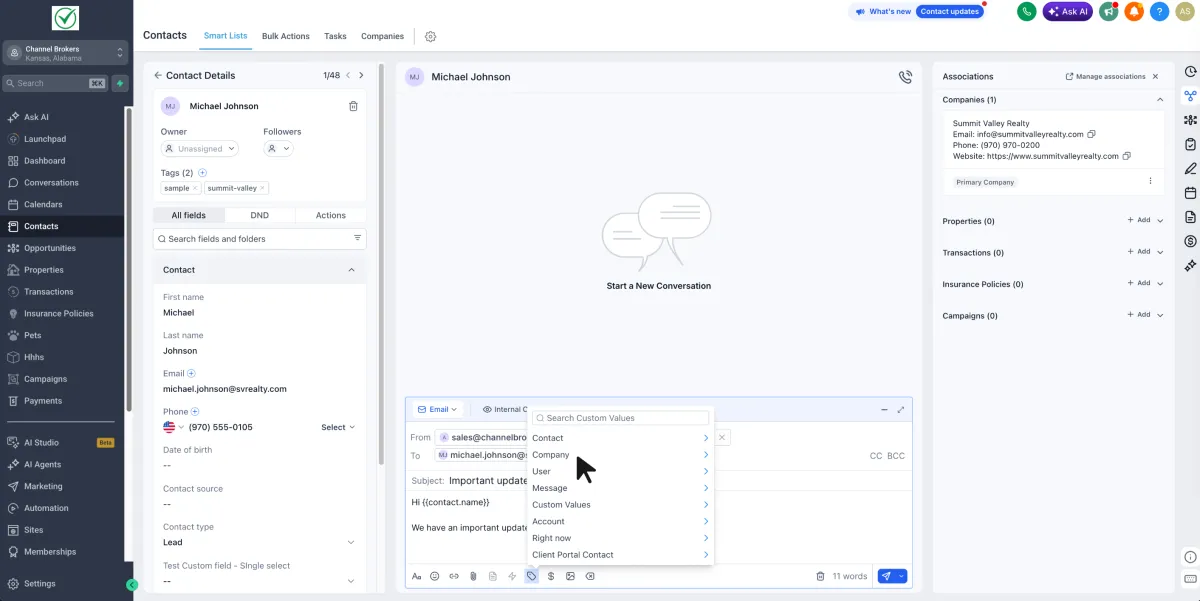
Task: Add a Campaign association
Action: click(x=1139, y=315)
